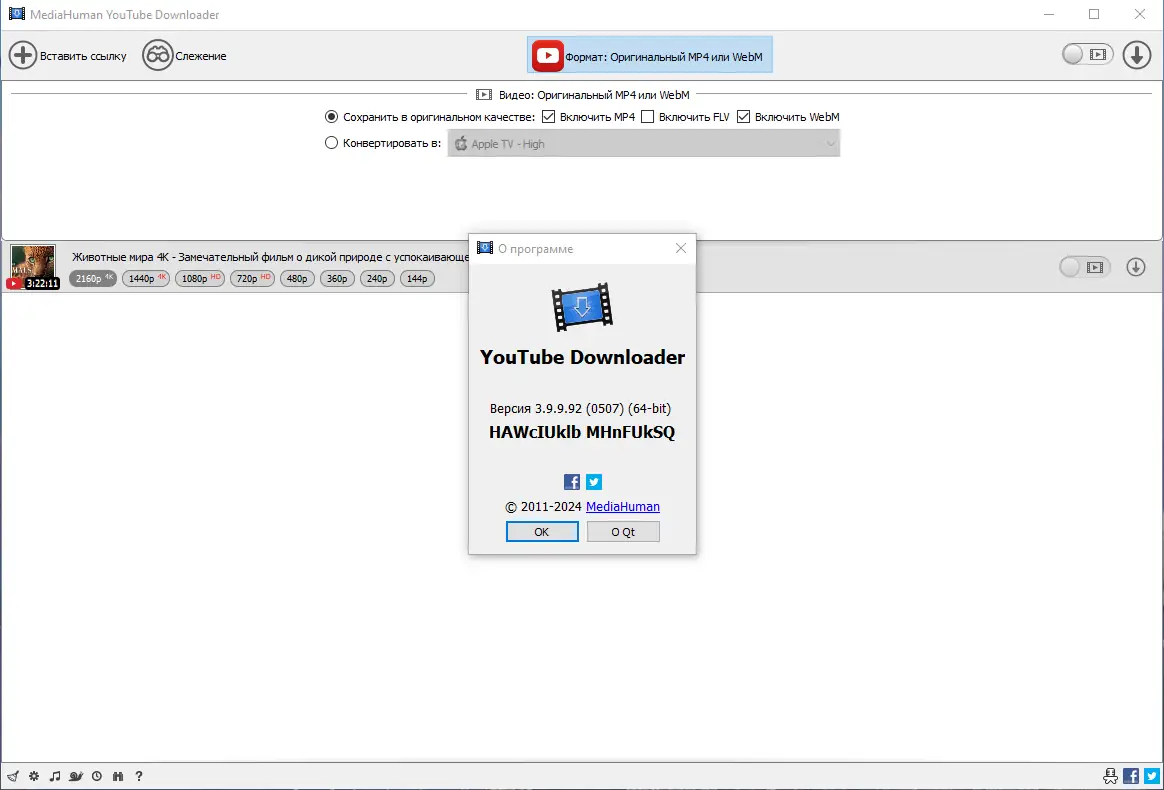1164x790 pixels.
Task: Check Включить FLV checkbox
Action: click(x=647, y=117)
